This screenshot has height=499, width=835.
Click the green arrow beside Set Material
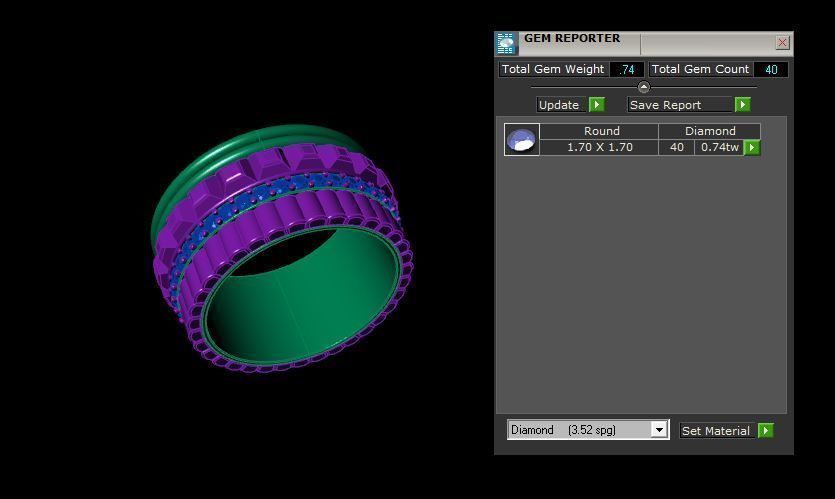[x=765, y=430]
